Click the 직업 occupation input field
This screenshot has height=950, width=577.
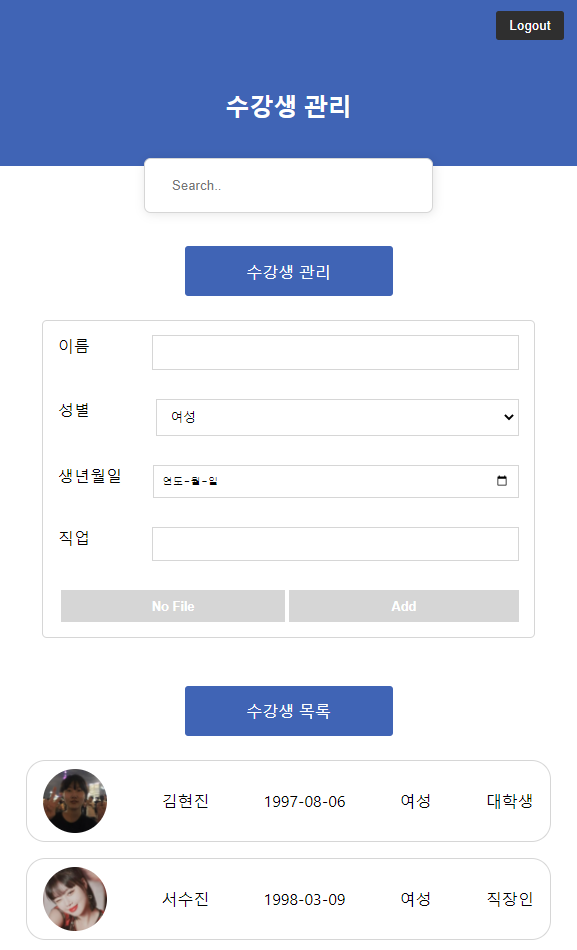[334, 543]
